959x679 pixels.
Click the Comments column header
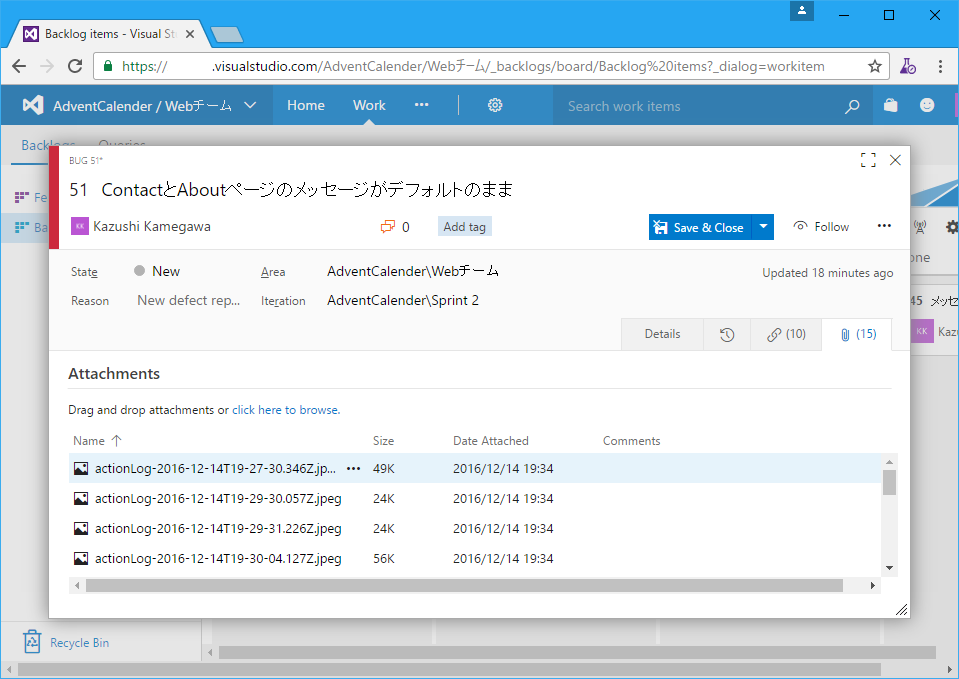[631, 440]
